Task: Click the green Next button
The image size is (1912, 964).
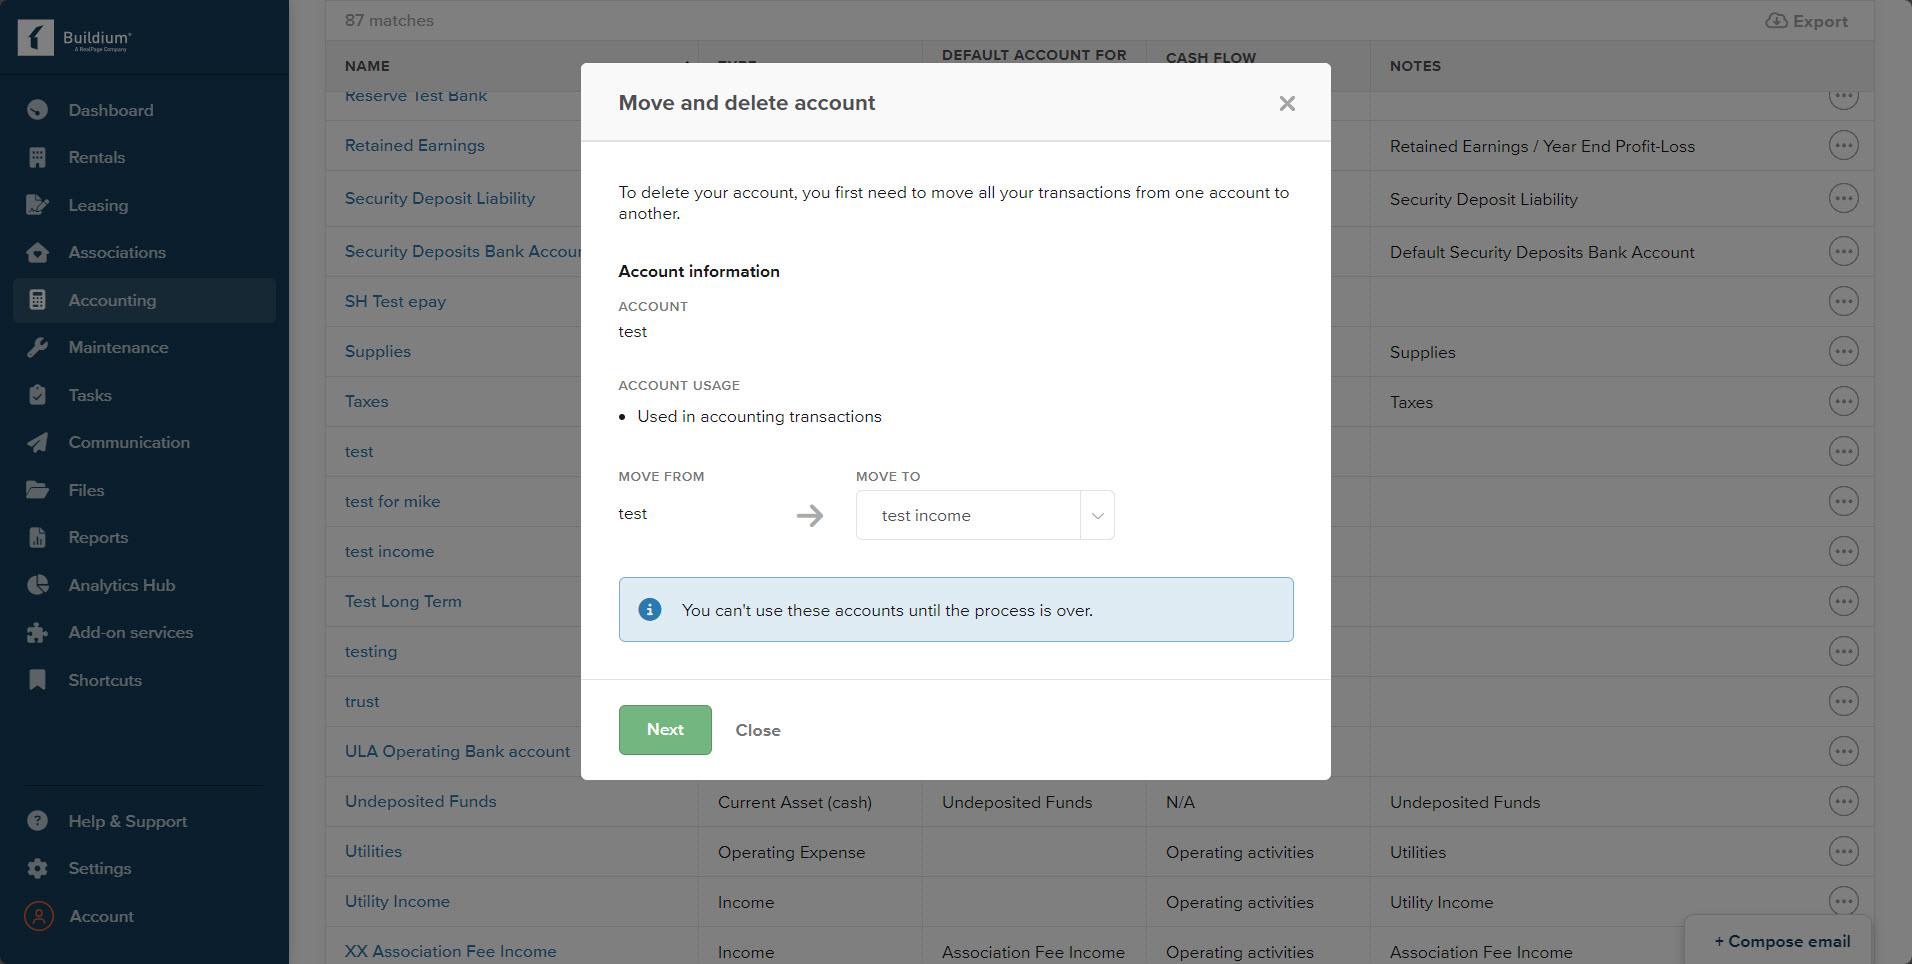Action: pos(665,730)
